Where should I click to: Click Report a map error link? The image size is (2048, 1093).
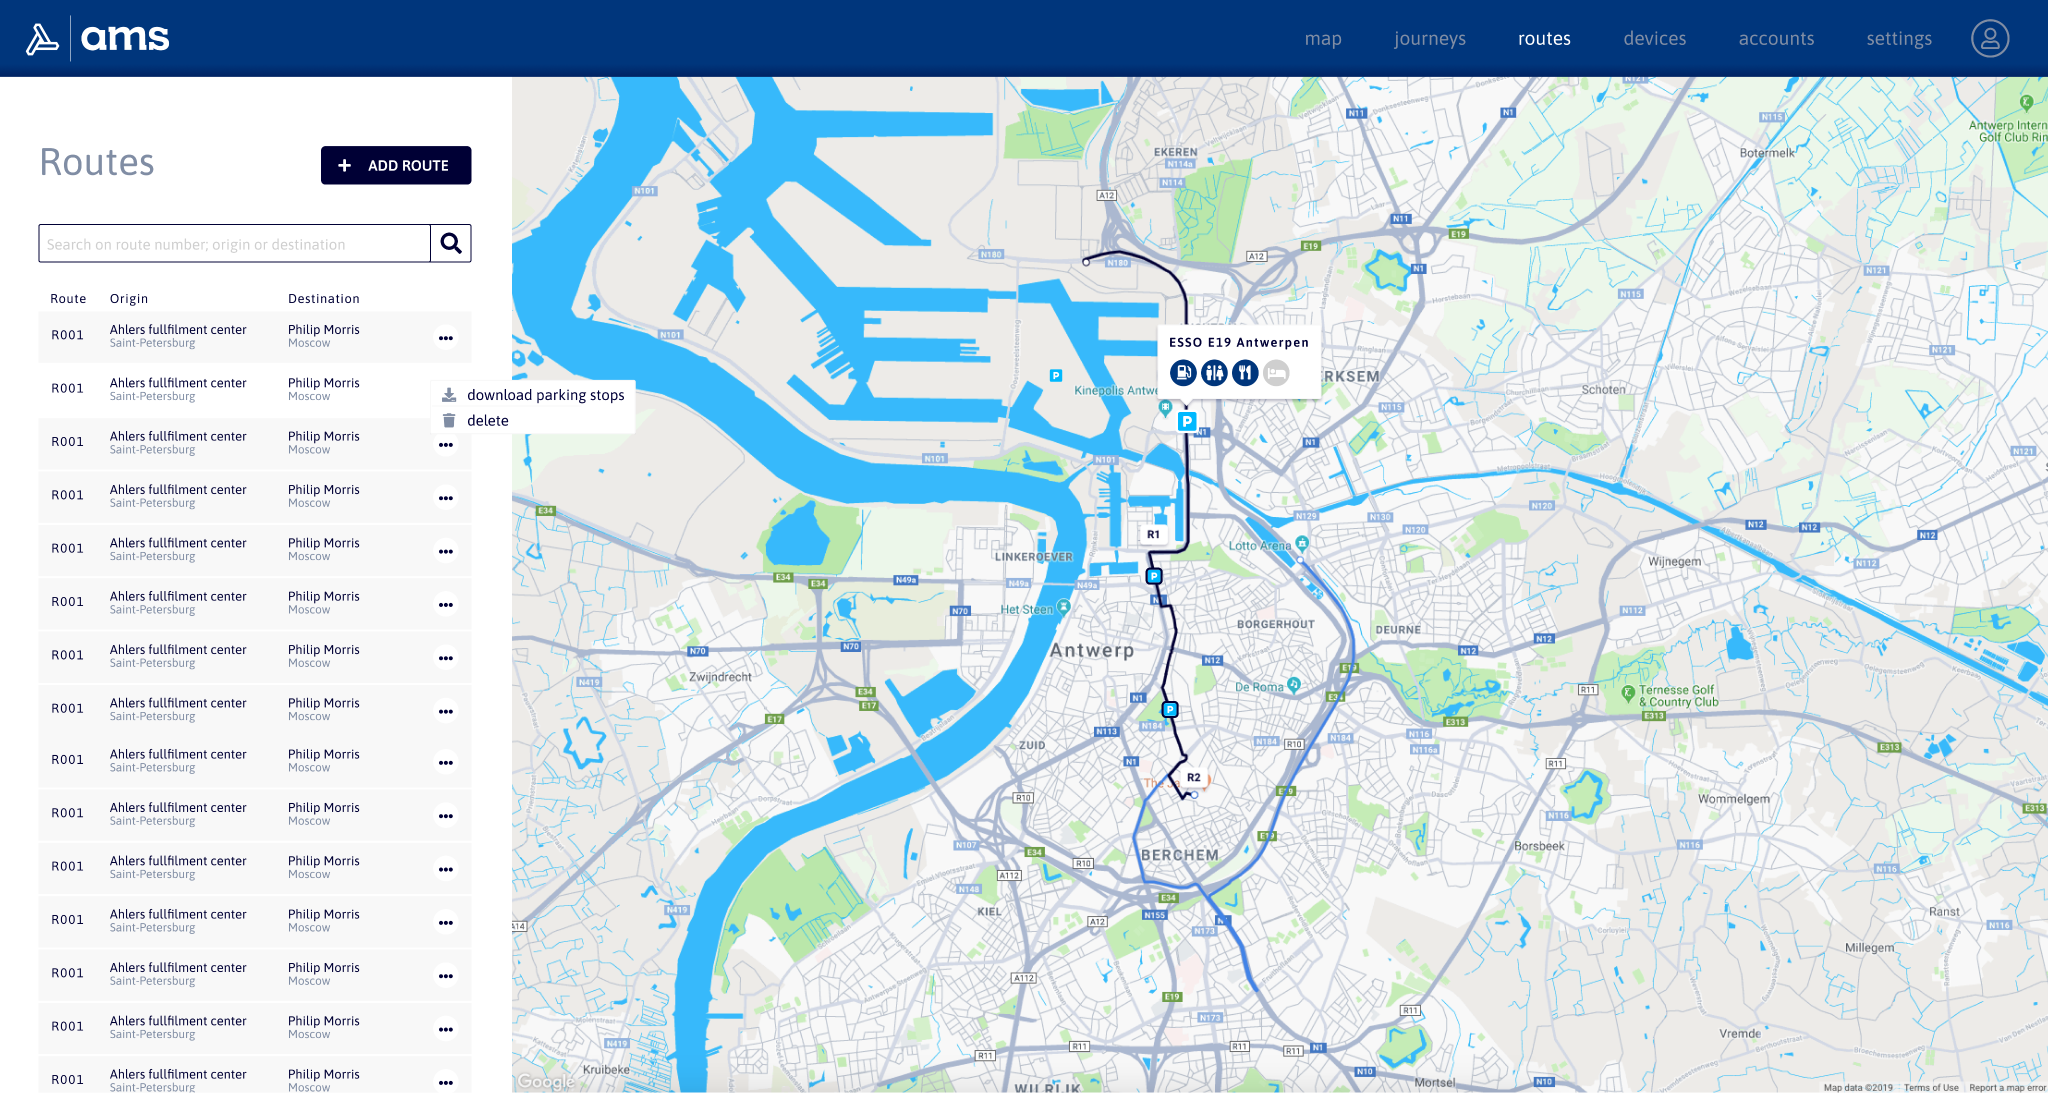click(2007, 1087)
